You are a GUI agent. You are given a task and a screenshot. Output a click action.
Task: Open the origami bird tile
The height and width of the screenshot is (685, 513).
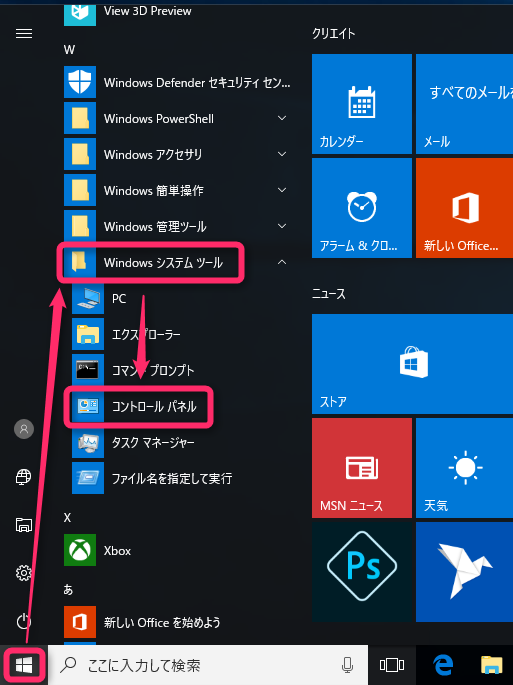pyautogui.click(x=464, y=572)
